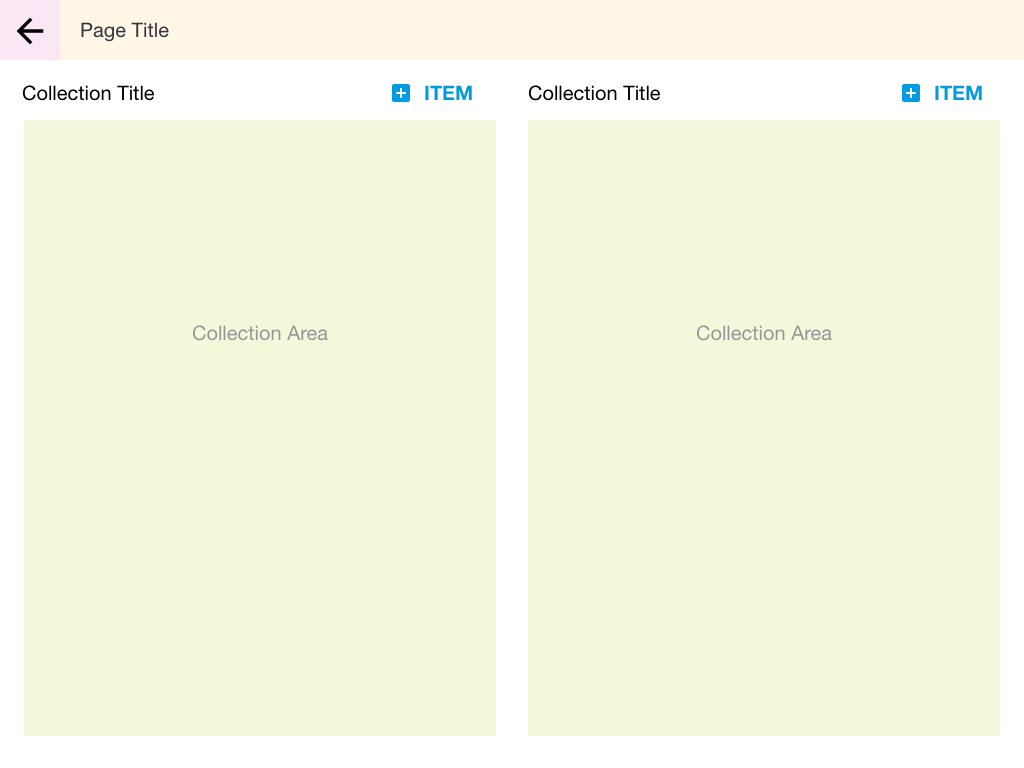
Task: Click the second Collection Title heading
Action: (594, 93)
